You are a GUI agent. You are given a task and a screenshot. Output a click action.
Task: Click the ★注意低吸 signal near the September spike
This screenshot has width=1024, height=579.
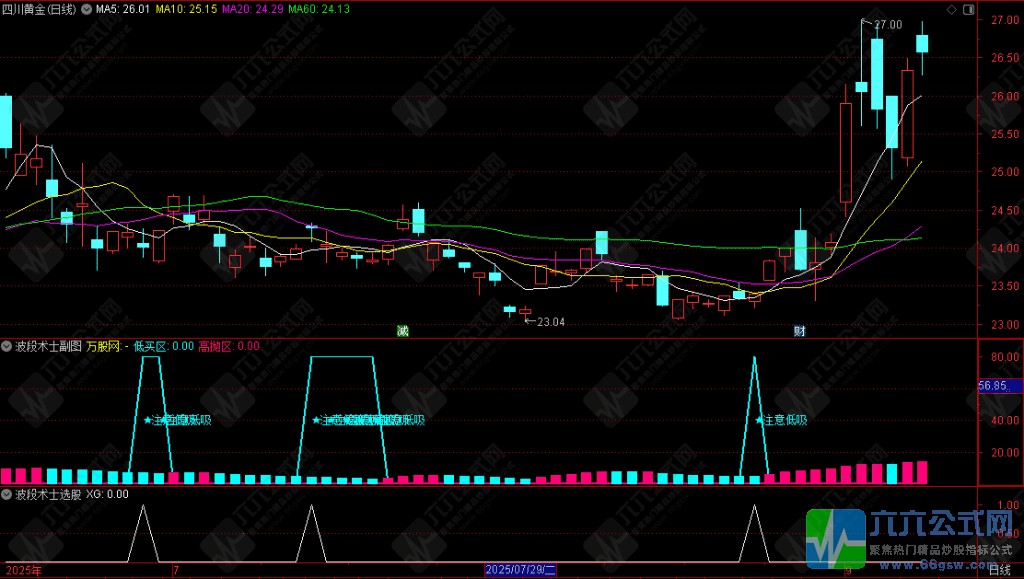click(x=781, y=420)
